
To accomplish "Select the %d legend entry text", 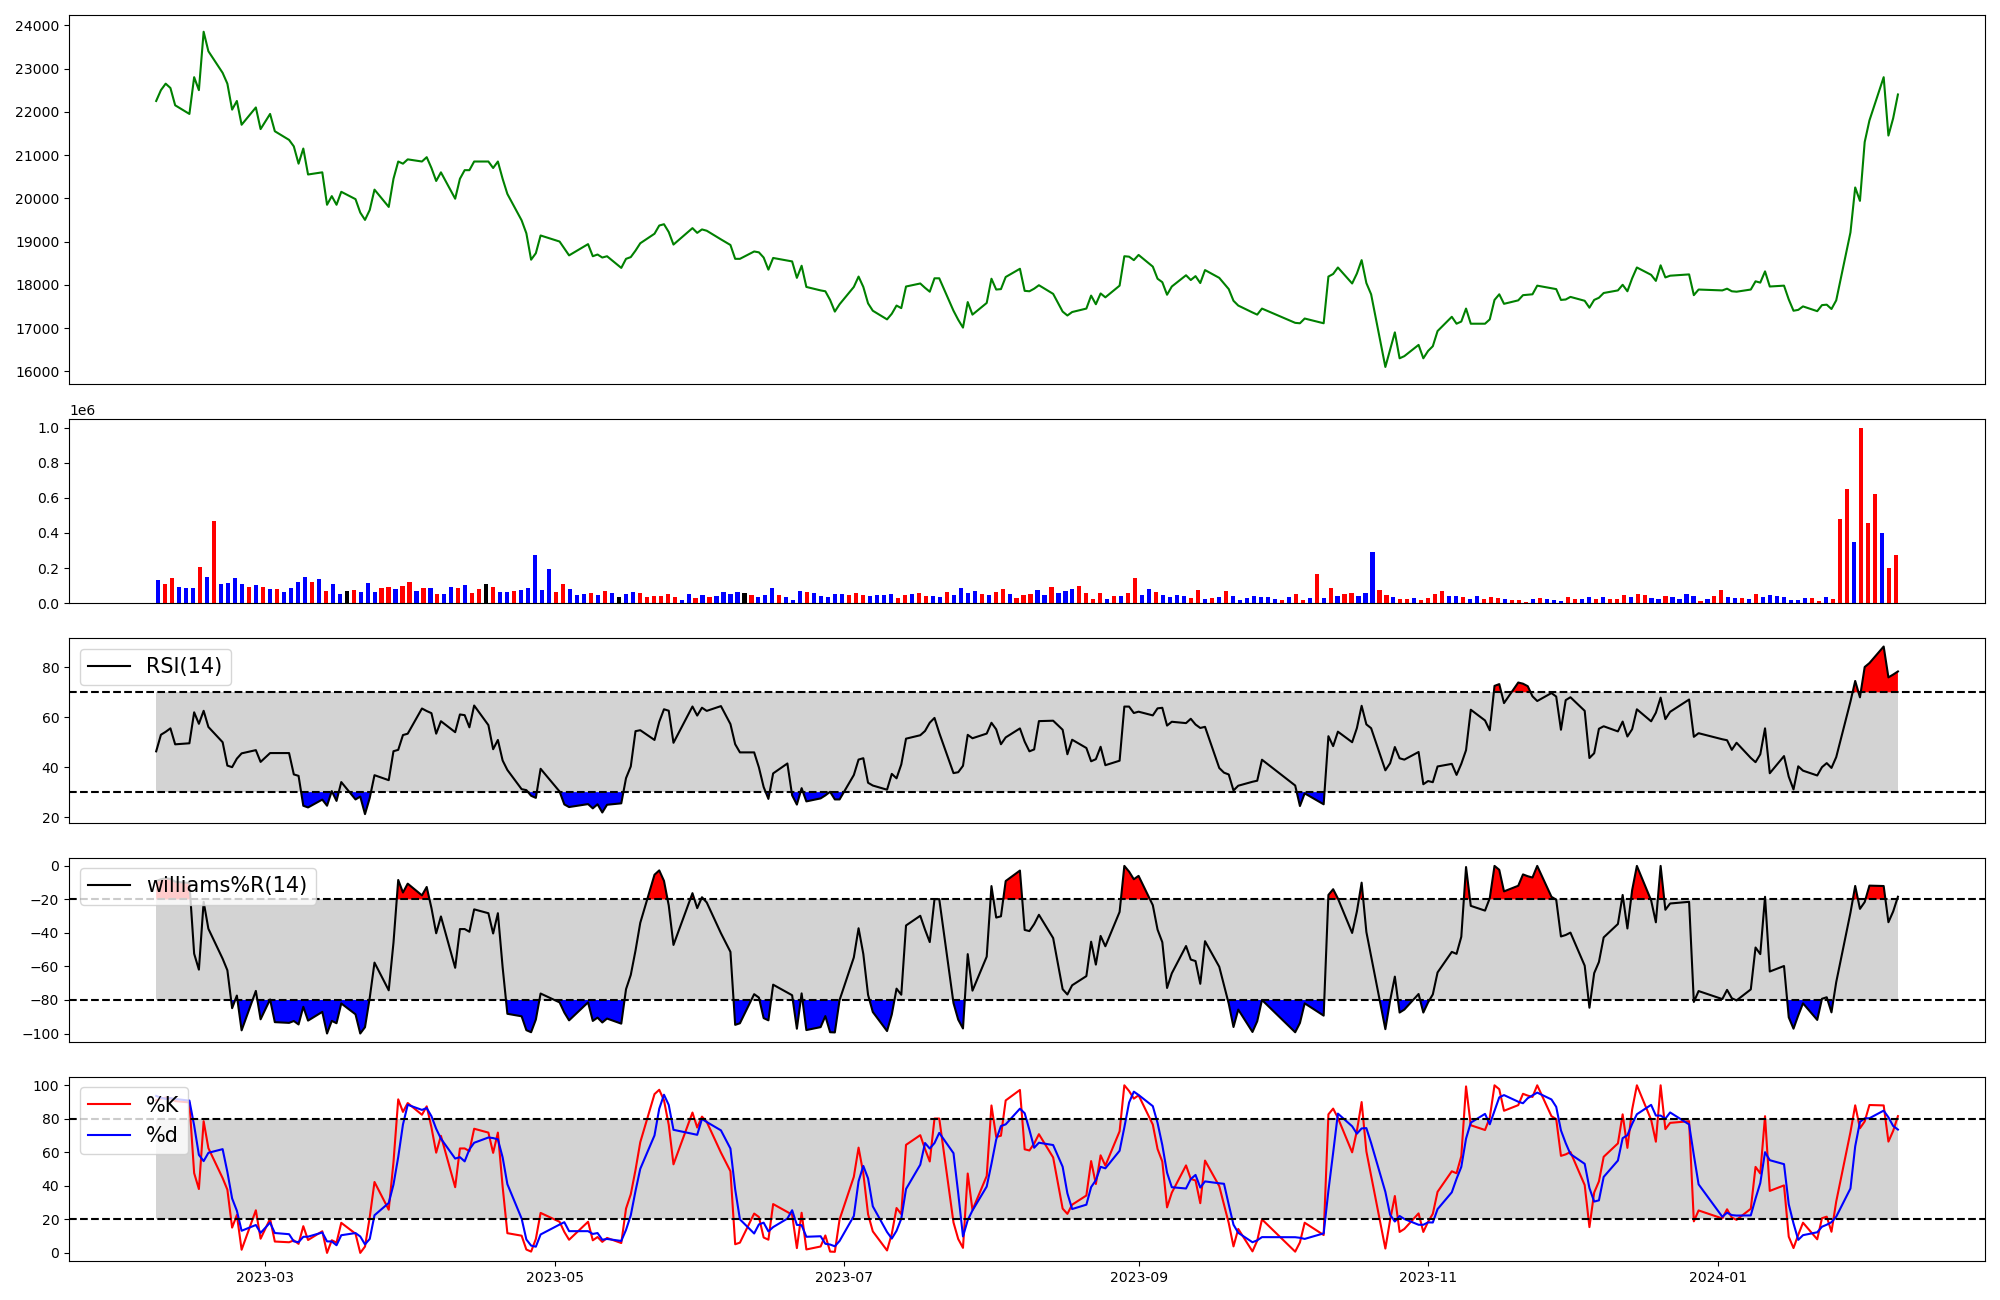I will [x=162, y=1135].
